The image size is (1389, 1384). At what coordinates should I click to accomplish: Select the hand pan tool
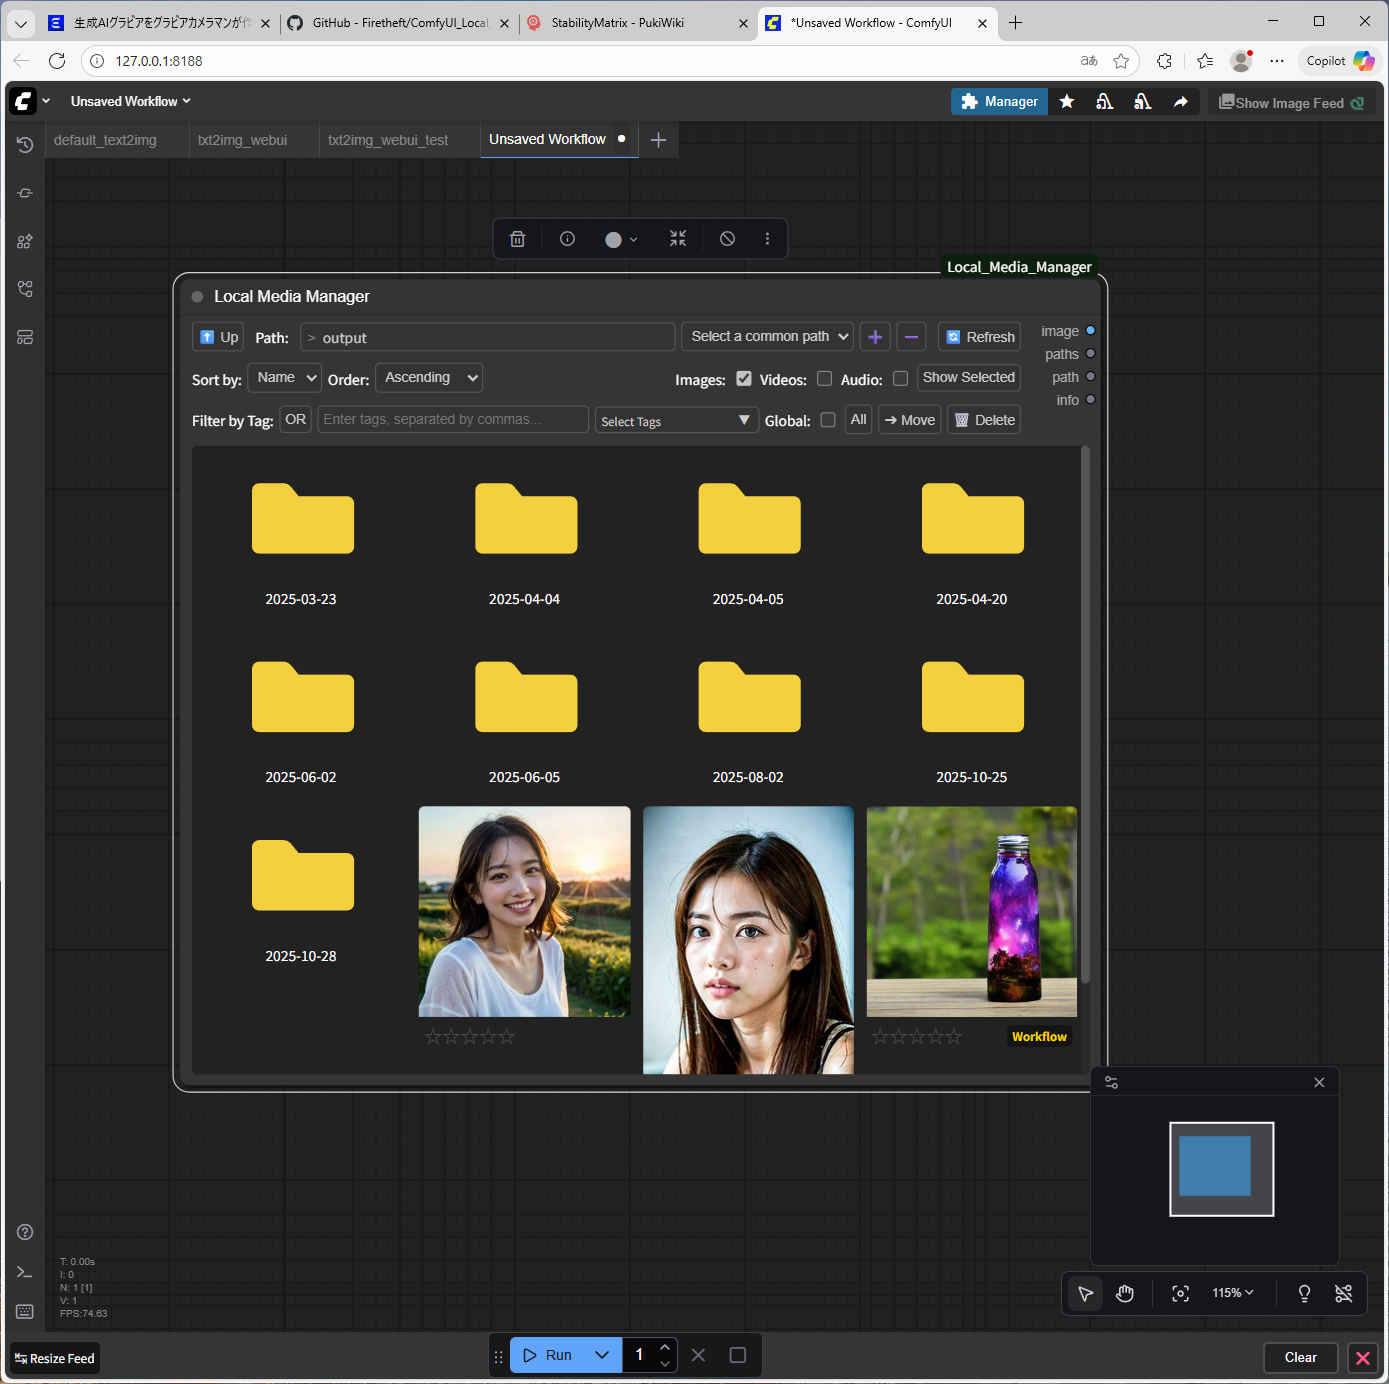1125,1294
